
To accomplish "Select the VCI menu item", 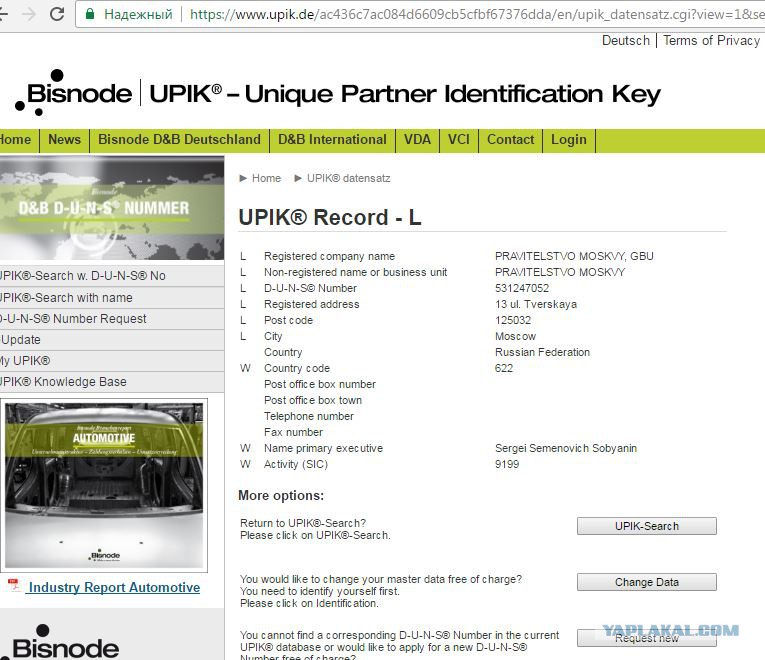I will [x=459, y=140].
